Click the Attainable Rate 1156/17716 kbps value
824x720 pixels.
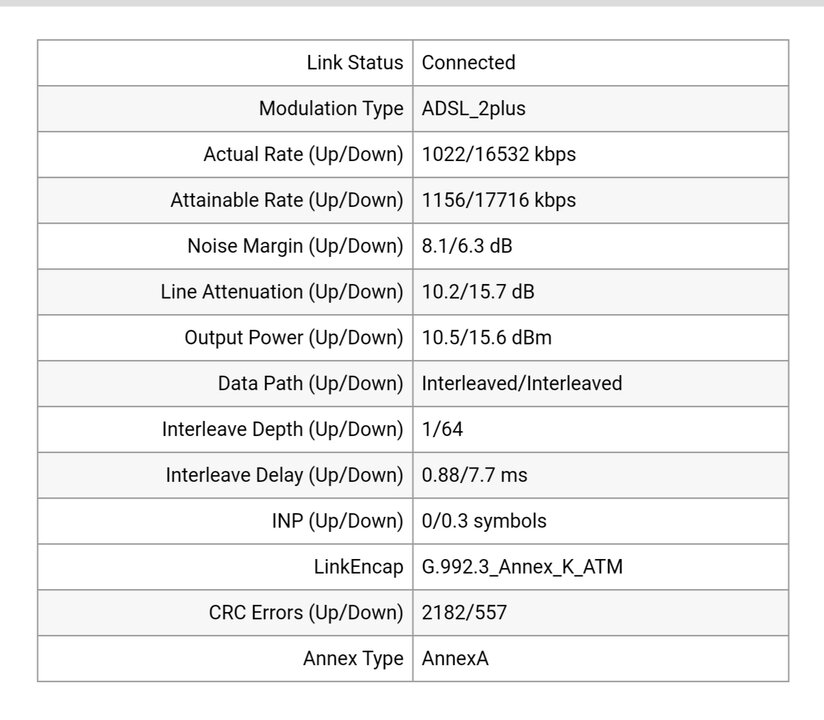pyautogui.click(x=499, y=200)
